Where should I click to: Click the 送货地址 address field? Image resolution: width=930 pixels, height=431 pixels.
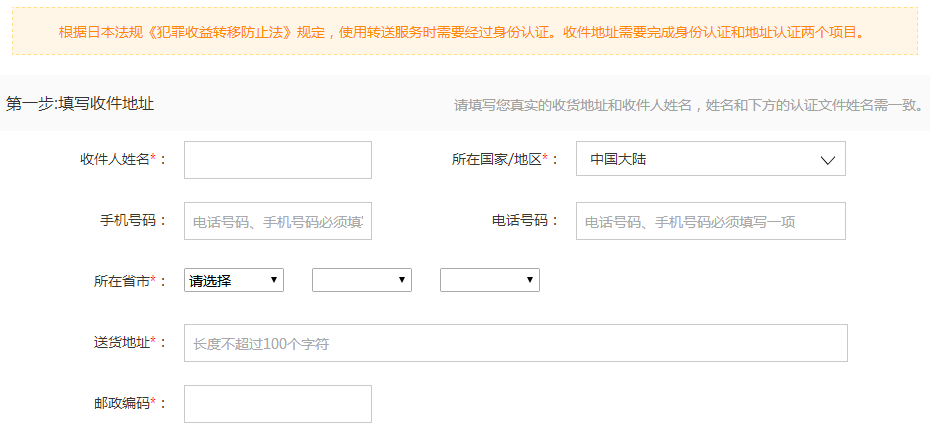(515, 343)
